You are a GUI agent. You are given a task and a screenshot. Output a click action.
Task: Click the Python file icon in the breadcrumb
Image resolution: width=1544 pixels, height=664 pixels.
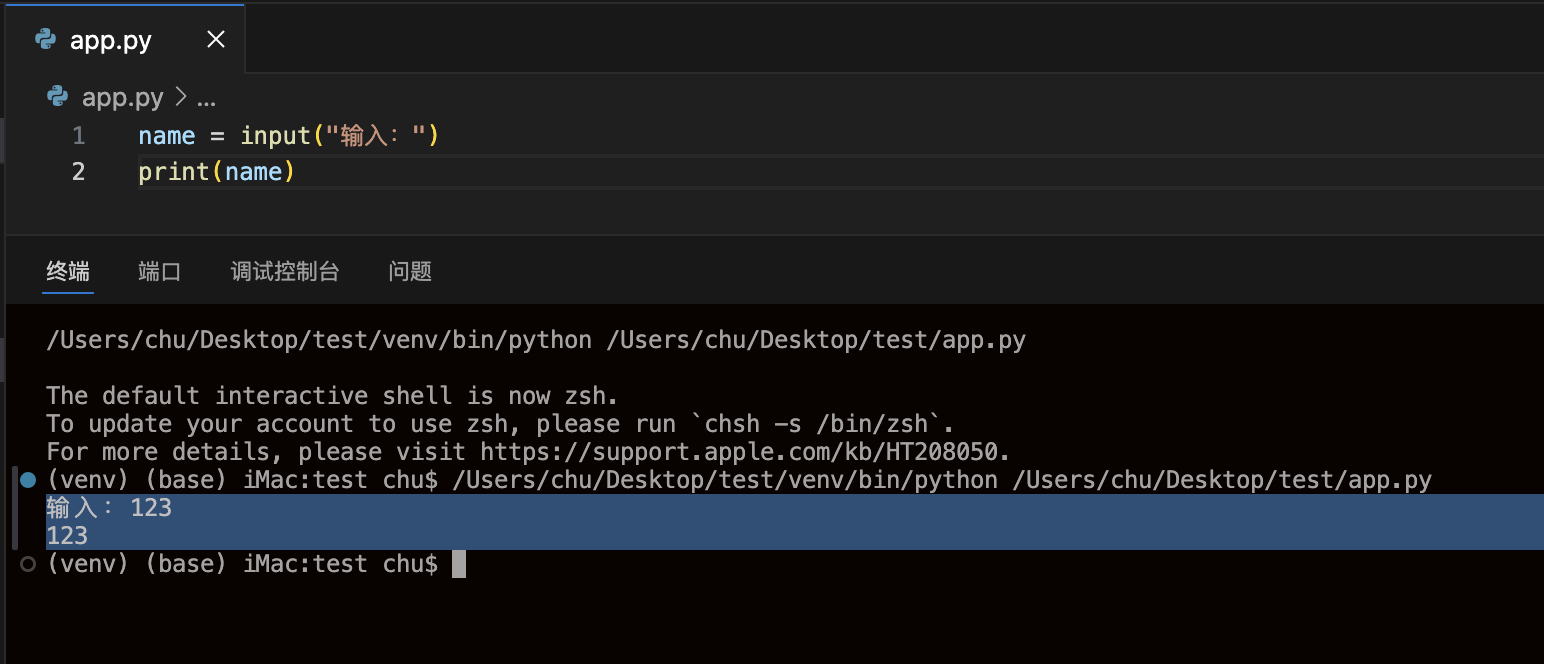tap(58, 97)
